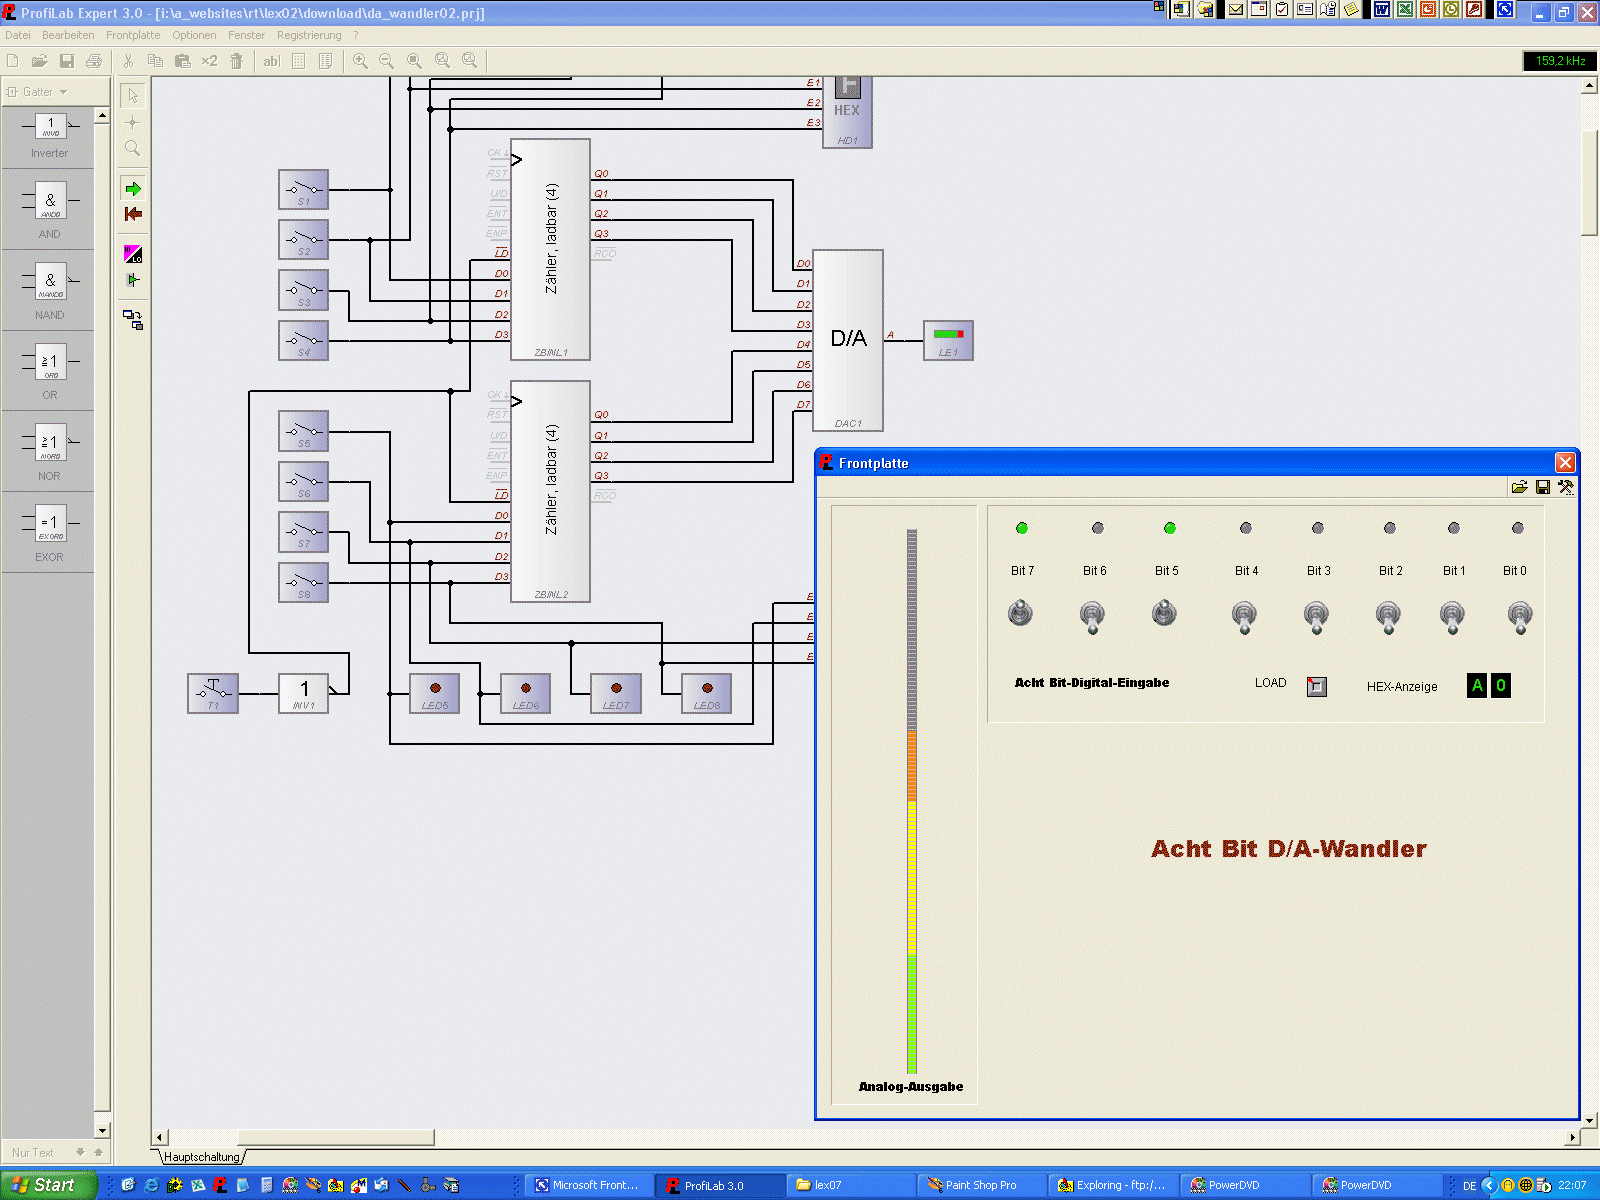Open the Datei menu
The width and height of the screenshot is (1600, 1200).
pyautogui.click(x=18, y=35)
